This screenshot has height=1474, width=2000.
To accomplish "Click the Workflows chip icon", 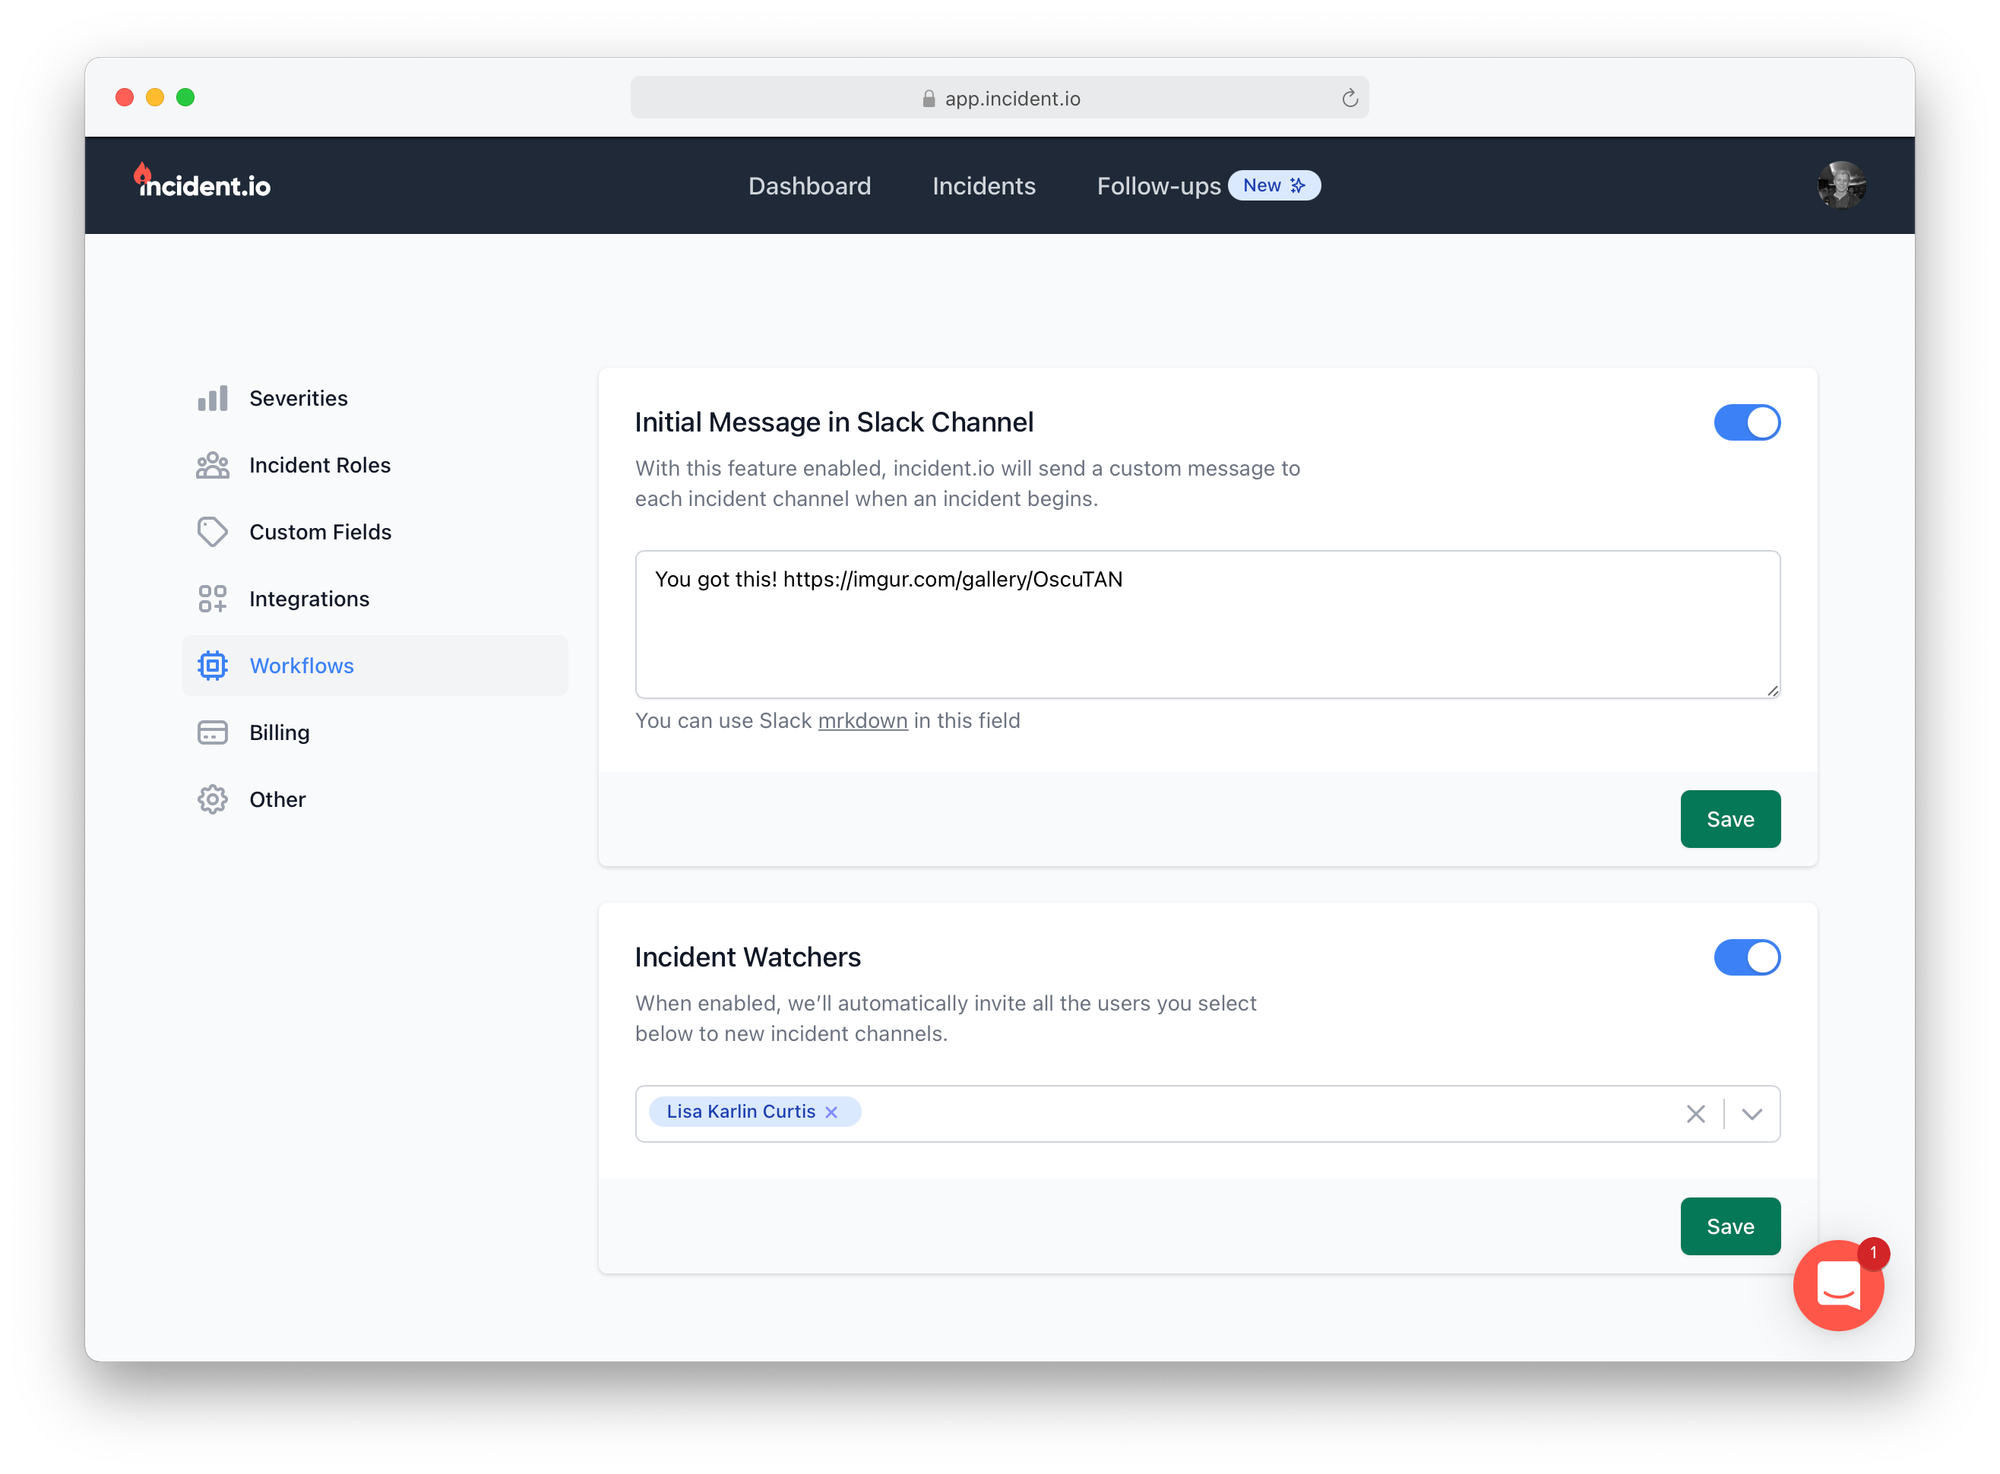I will (212, 666).
